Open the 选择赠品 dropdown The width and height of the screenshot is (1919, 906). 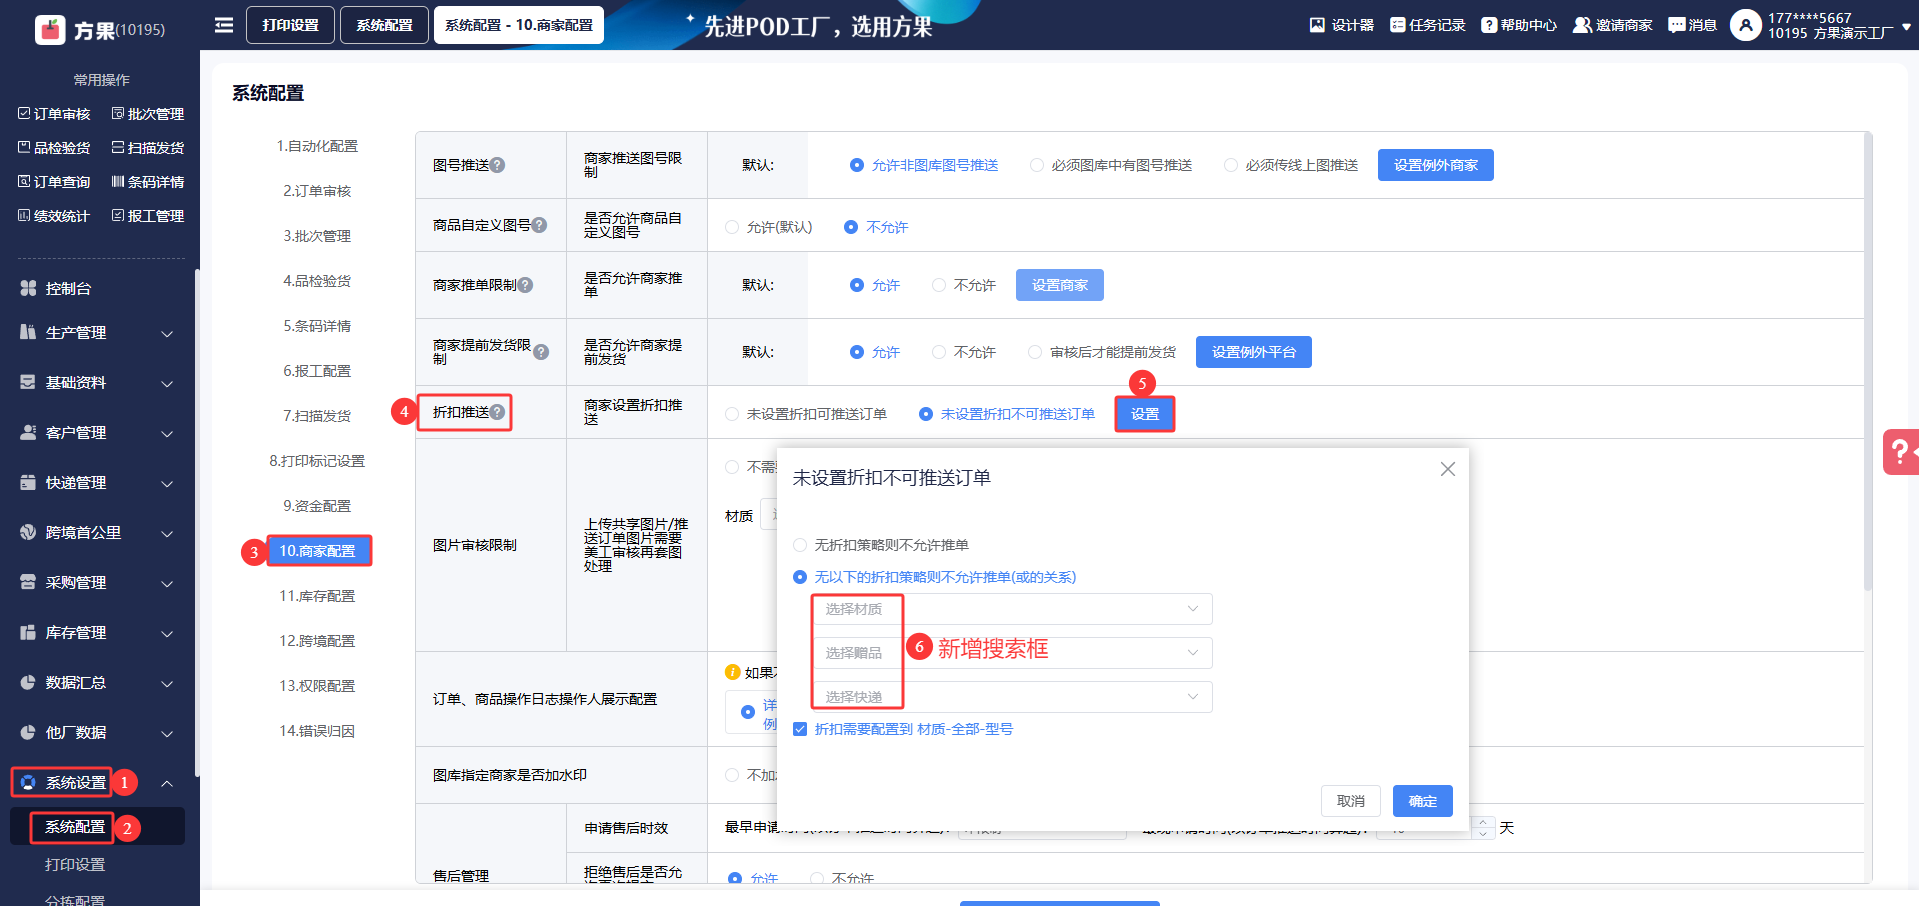(x=1012, y=653)
